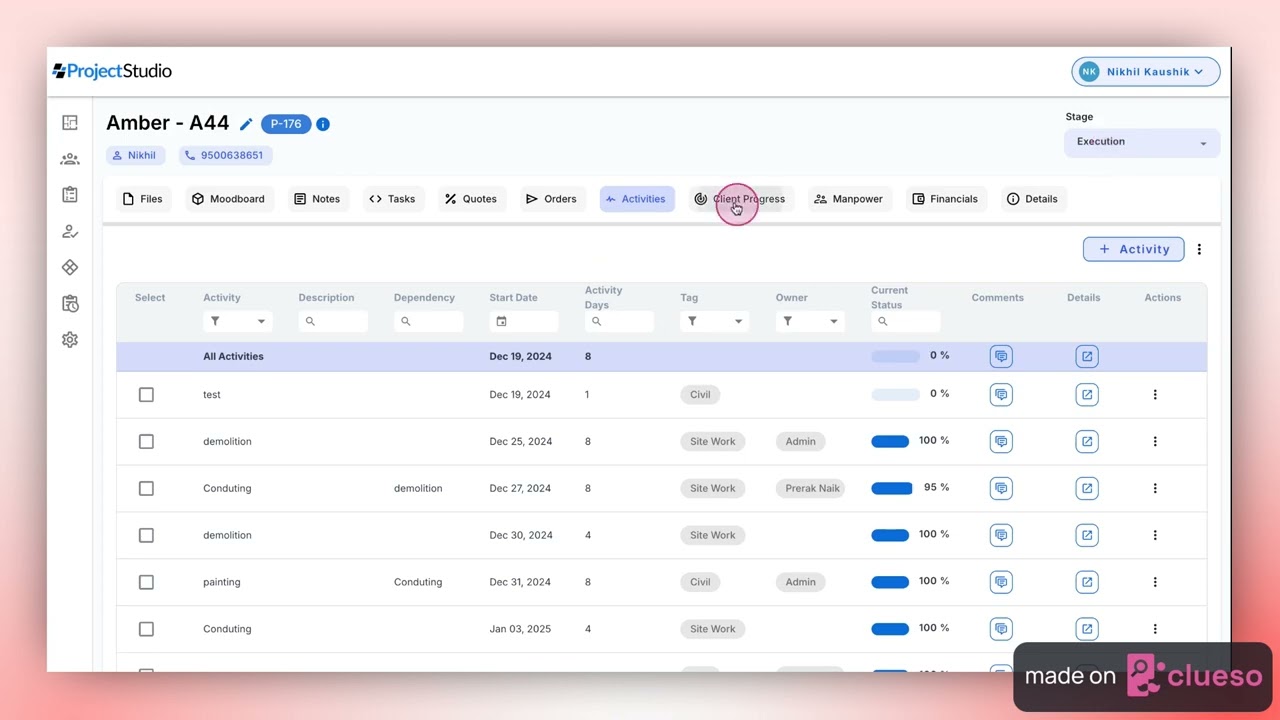Viewport: 1280px width, 720px height.
Task: Open the settings gear in left sidebar
Action: tap(70, 339)
